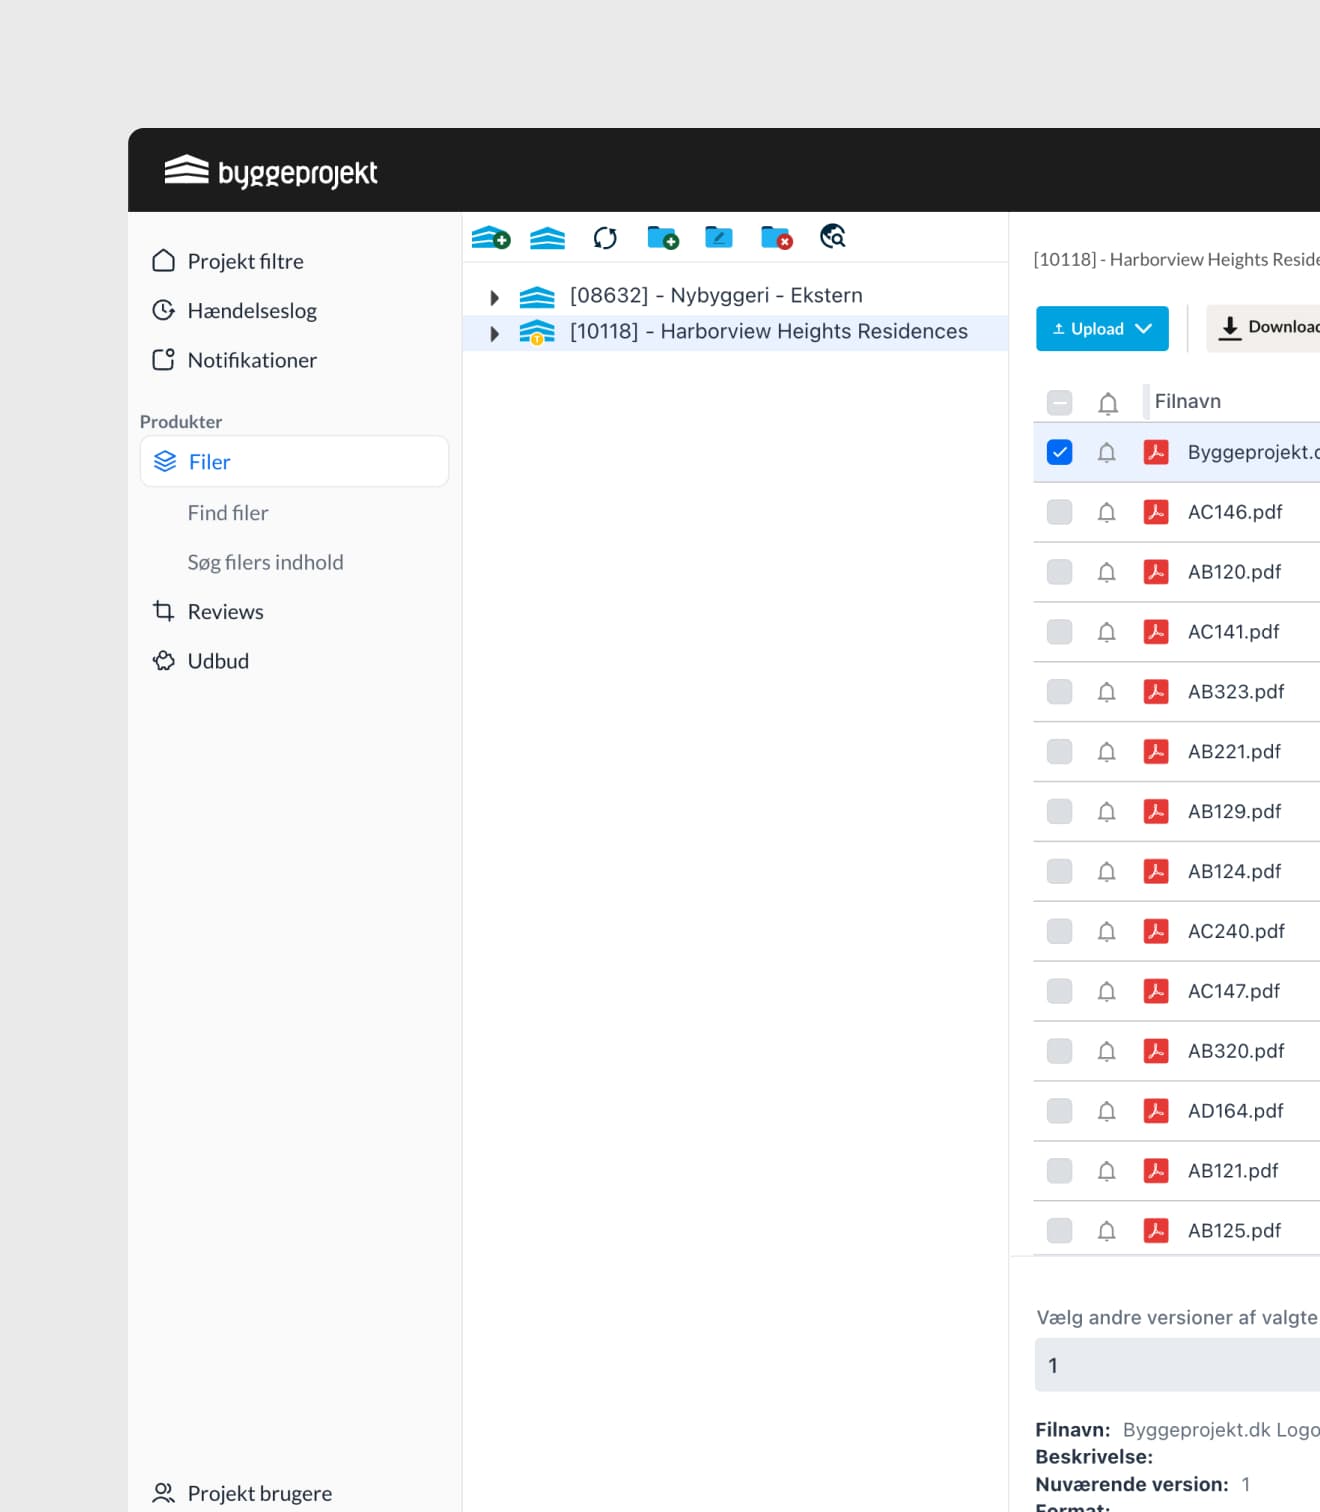This screenshot has width=1320, height=1512.
Task: Open Reviews in sidebar
Action: [208, 612]
